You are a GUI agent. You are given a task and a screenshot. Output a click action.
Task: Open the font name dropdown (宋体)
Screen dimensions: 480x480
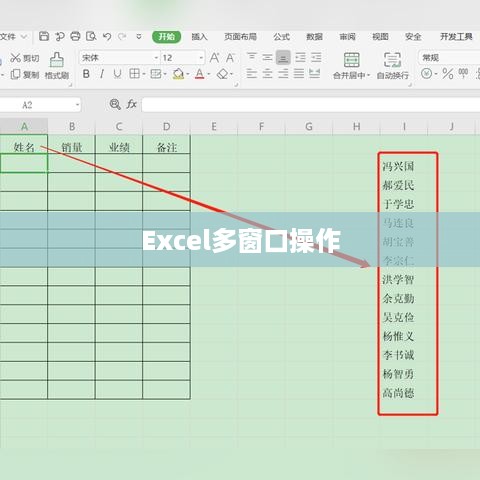(x=156, y=58)
